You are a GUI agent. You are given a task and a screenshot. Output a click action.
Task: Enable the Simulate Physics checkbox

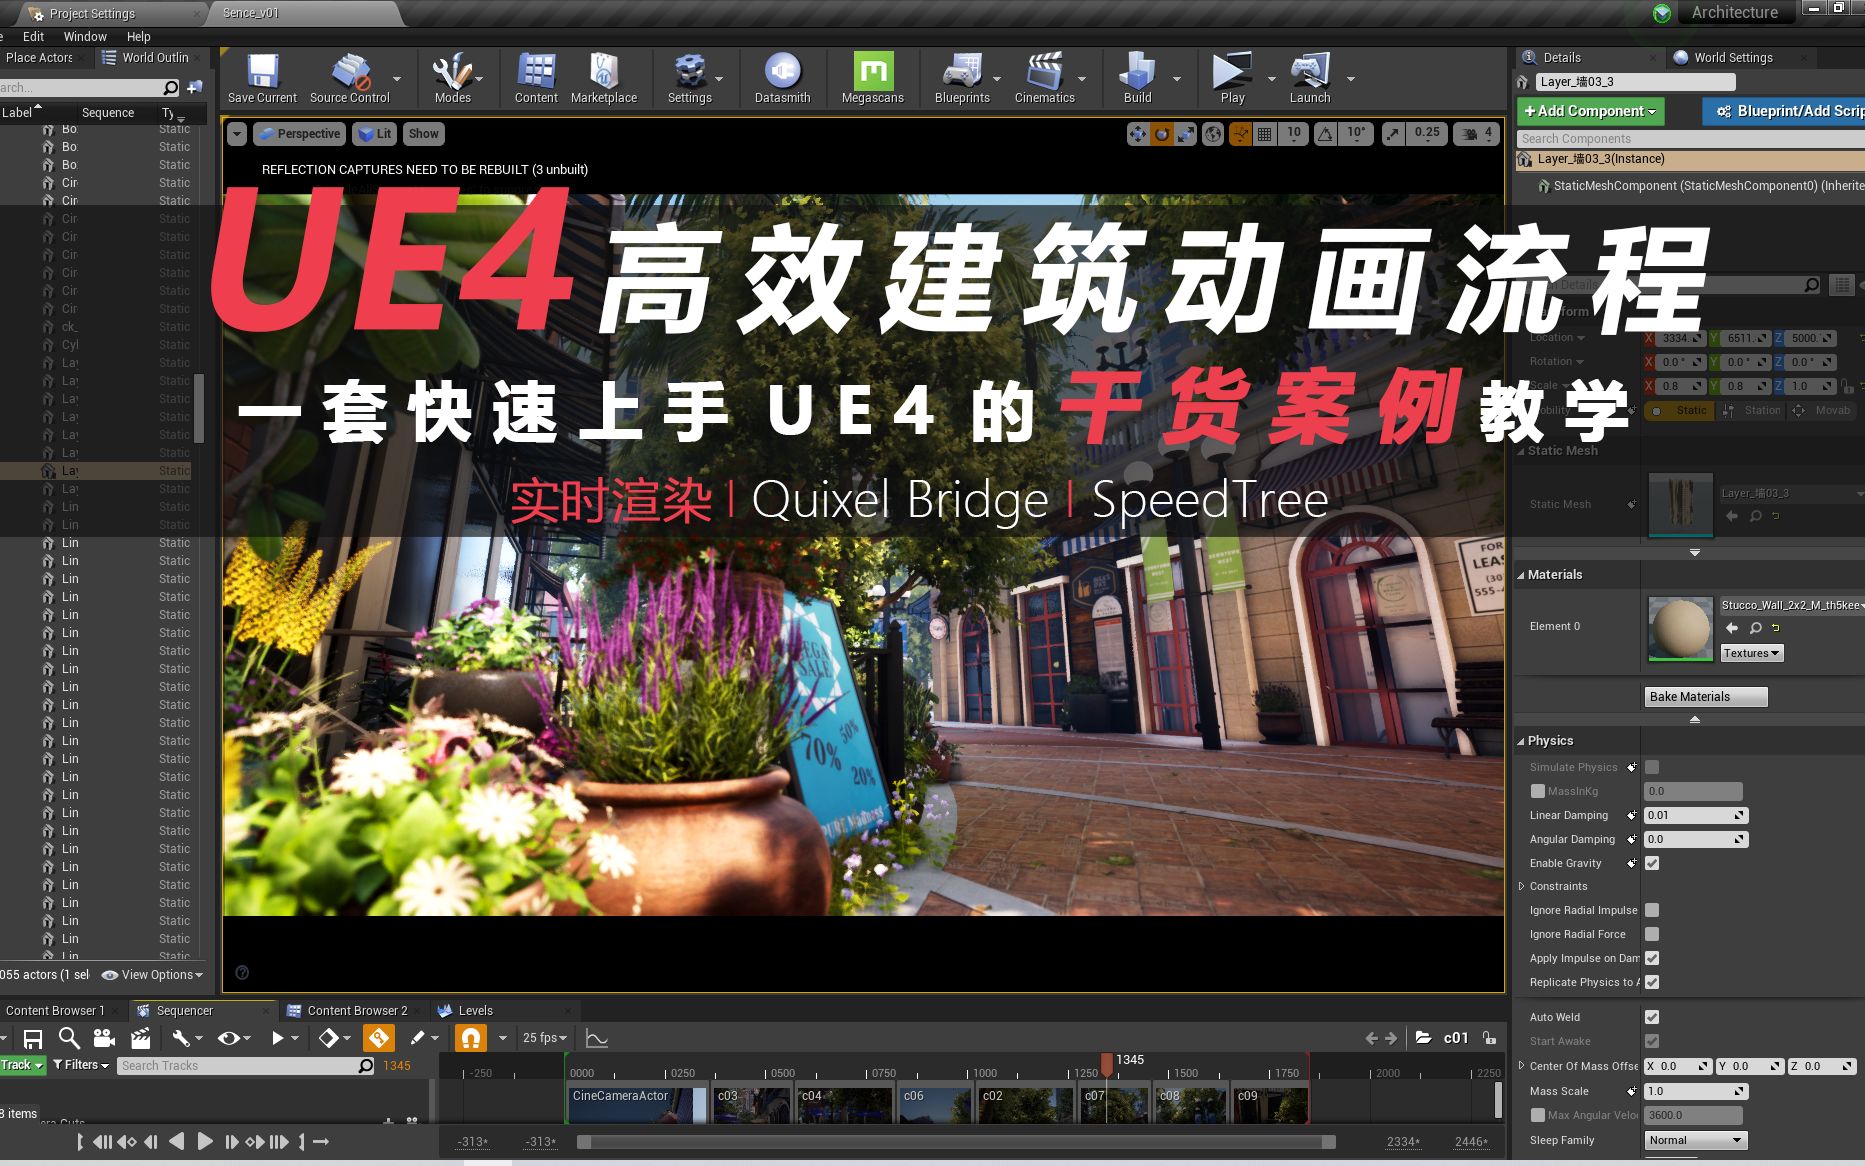(x=1652, y=767)
